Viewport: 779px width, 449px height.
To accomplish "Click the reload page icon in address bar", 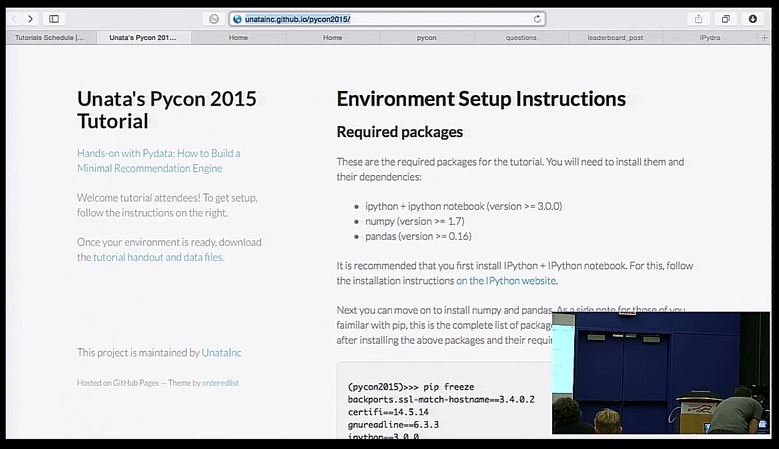I will click(538, 19).
